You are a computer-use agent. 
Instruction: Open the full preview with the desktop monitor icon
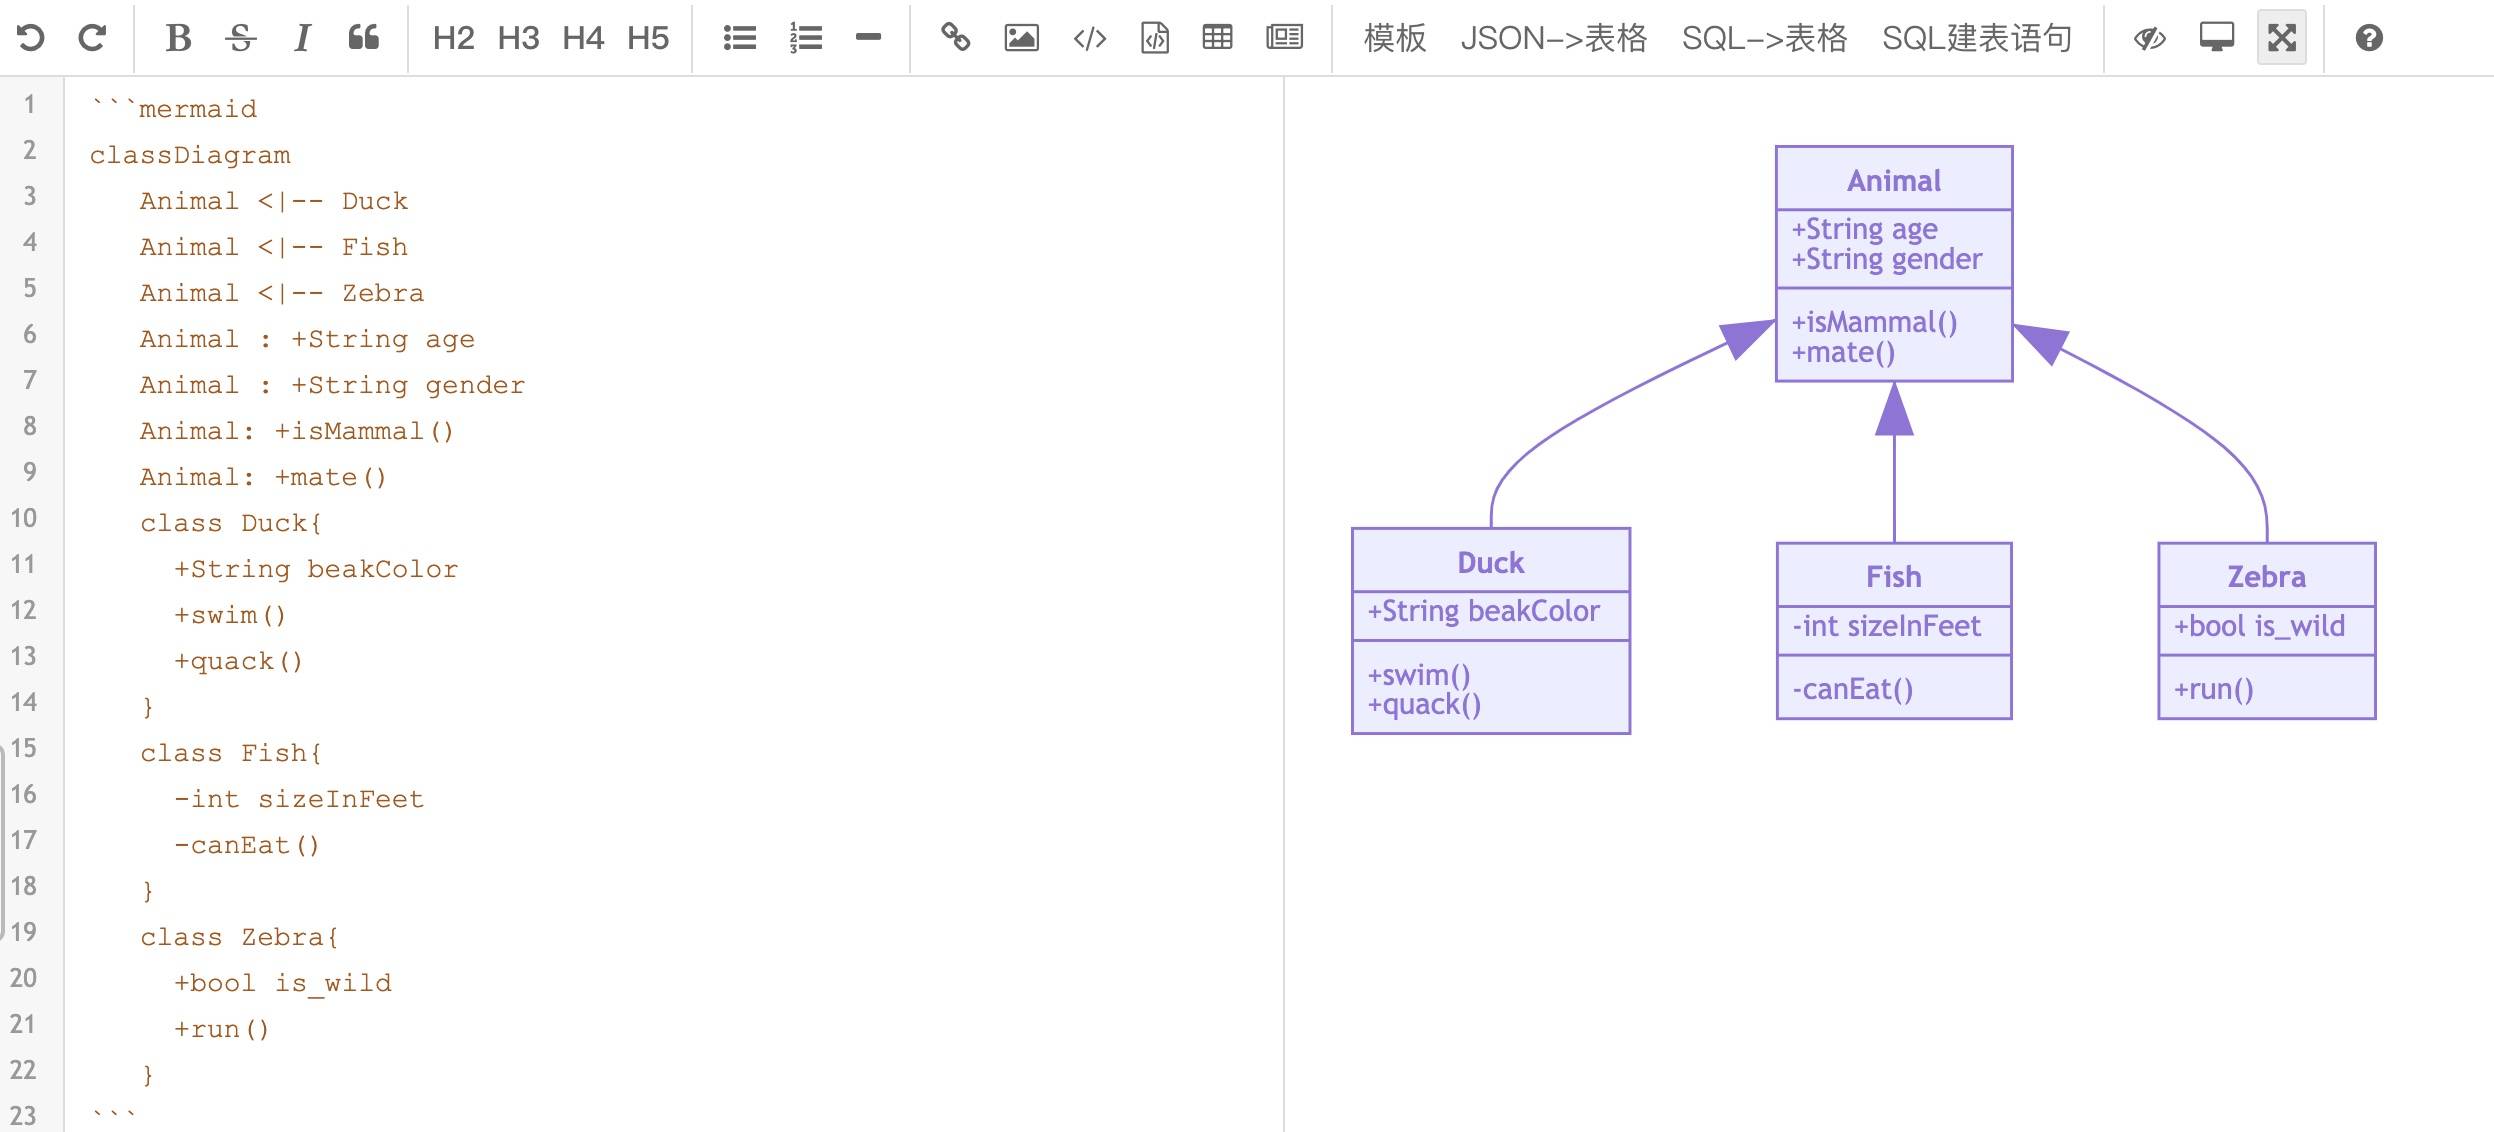[2217, 38]
